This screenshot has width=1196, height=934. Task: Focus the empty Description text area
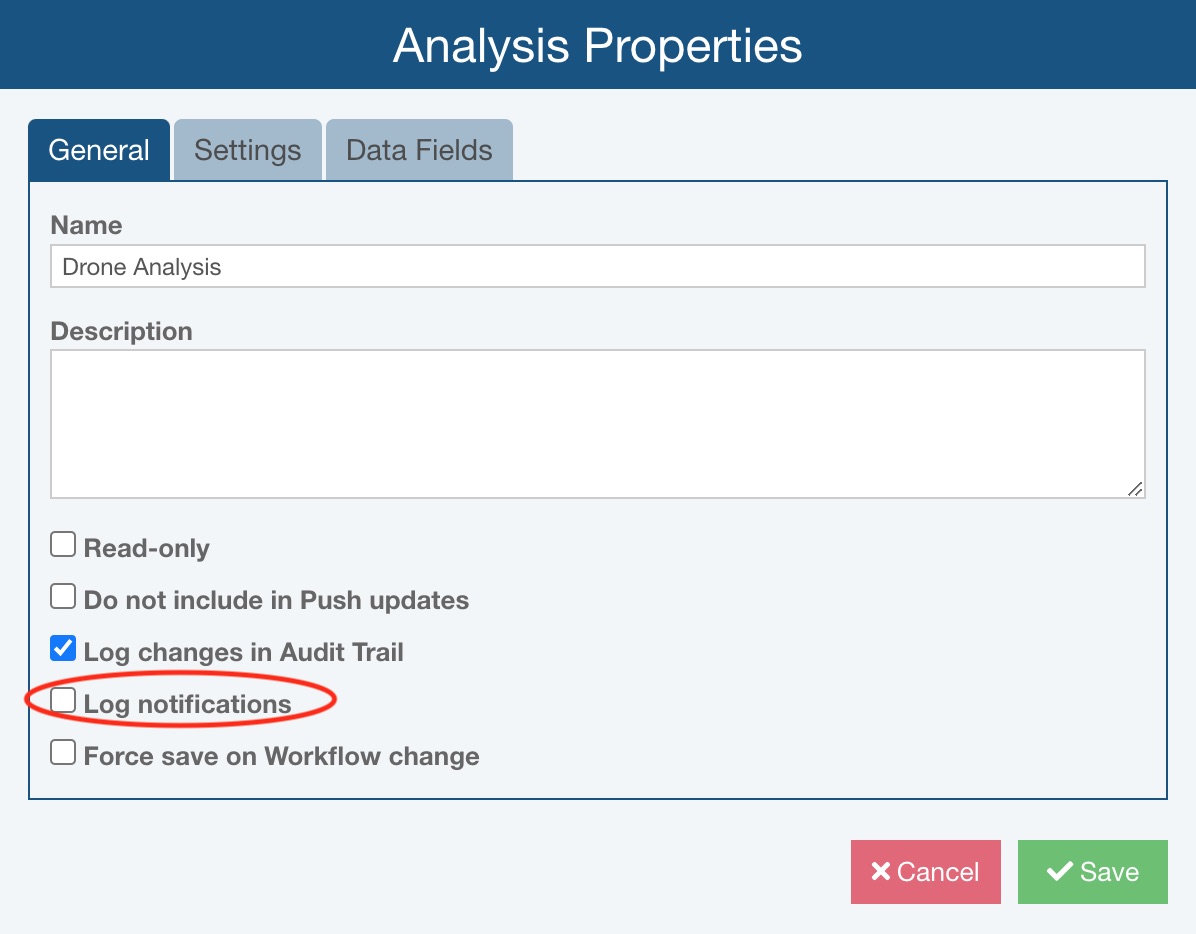tap(597, 423)
